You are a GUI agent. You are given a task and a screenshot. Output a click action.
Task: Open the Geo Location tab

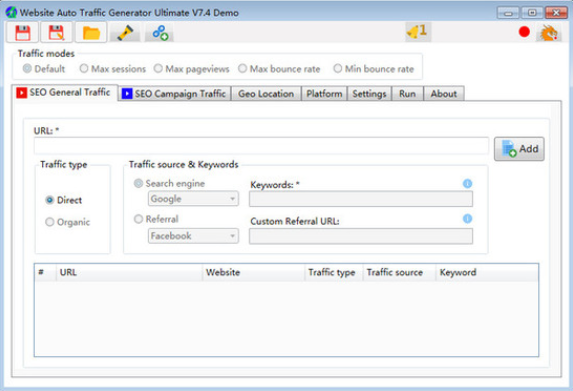266,94
